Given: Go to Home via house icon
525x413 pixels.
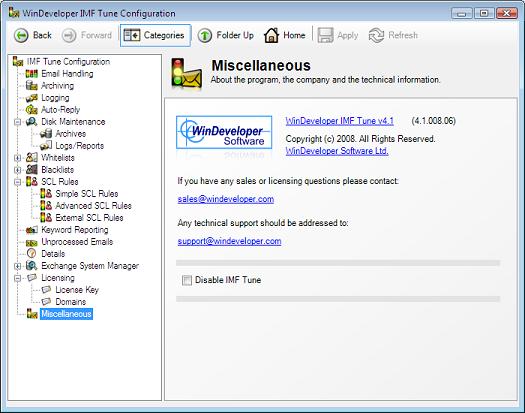Looking at the screenshot, I should [x=271, y=35].
